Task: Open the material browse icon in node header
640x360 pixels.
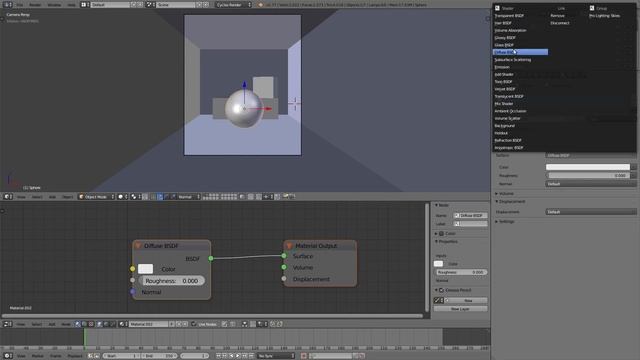Action: point(123,324)
